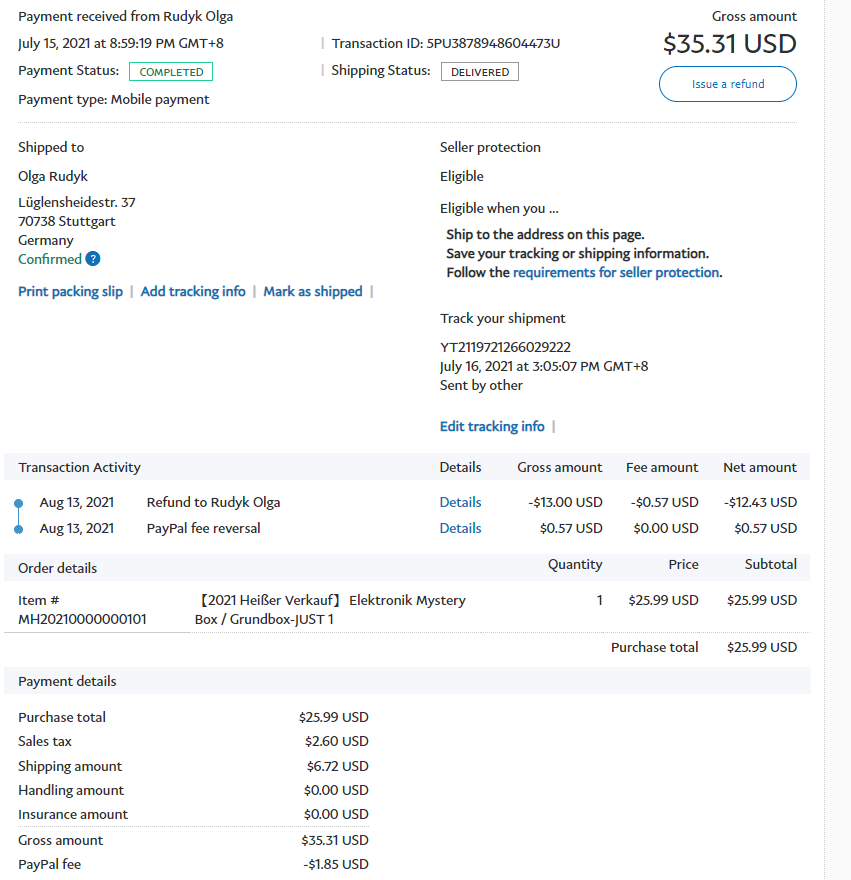Click the Edit tracking info link
851x880 pixels.
(x=492, y=426)
